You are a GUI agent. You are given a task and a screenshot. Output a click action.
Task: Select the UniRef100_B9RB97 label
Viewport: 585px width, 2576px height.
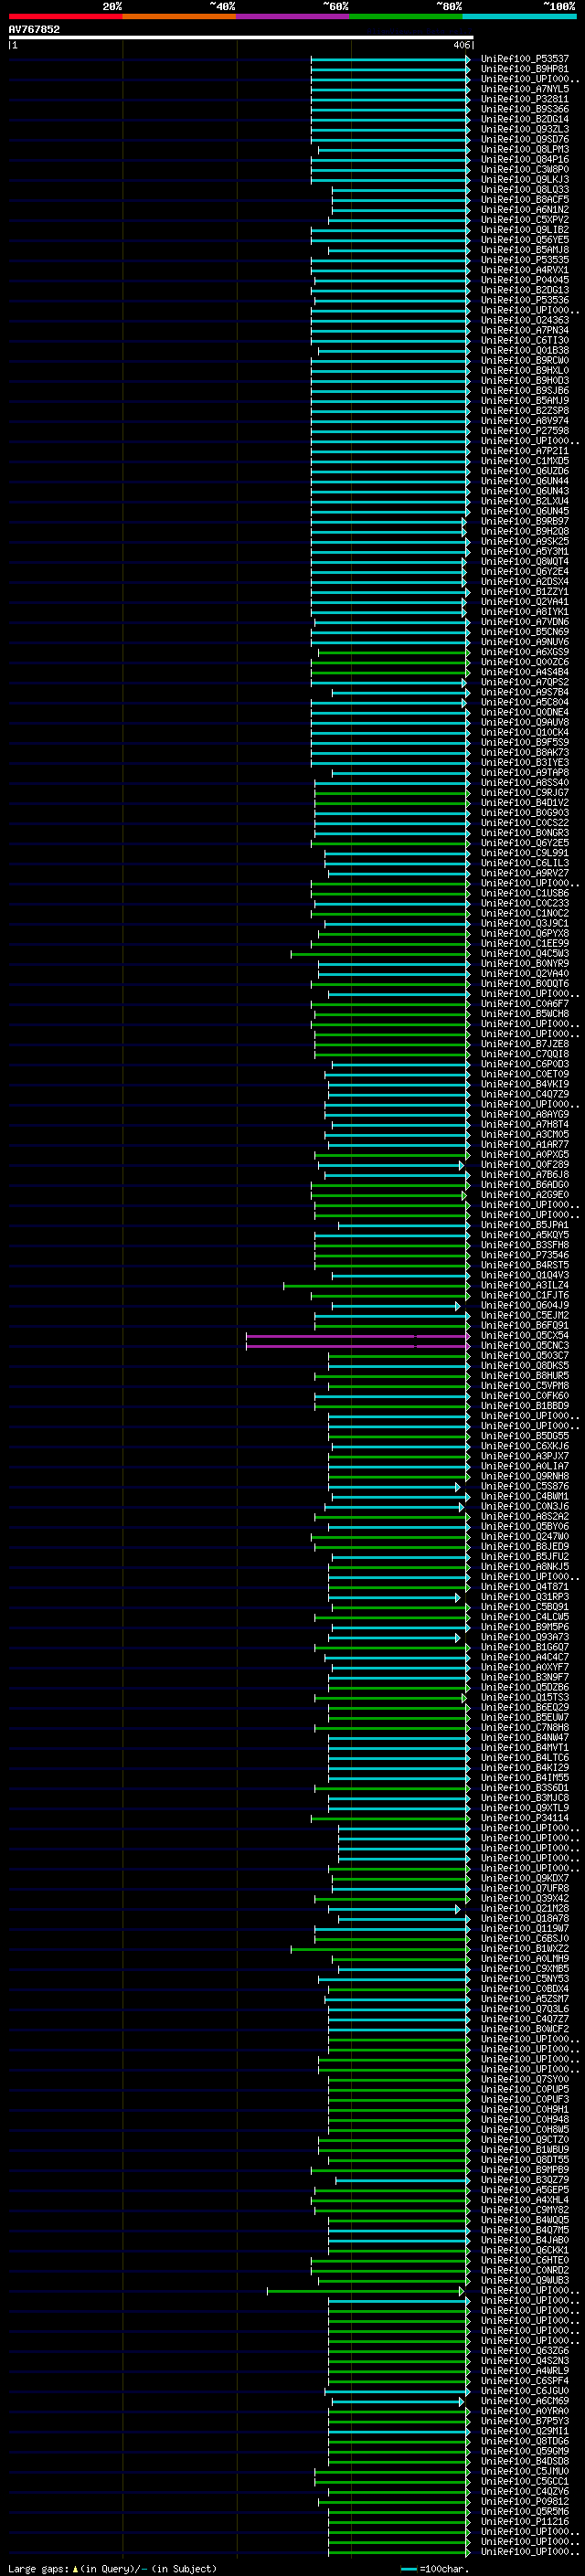(x=525, y=521)
